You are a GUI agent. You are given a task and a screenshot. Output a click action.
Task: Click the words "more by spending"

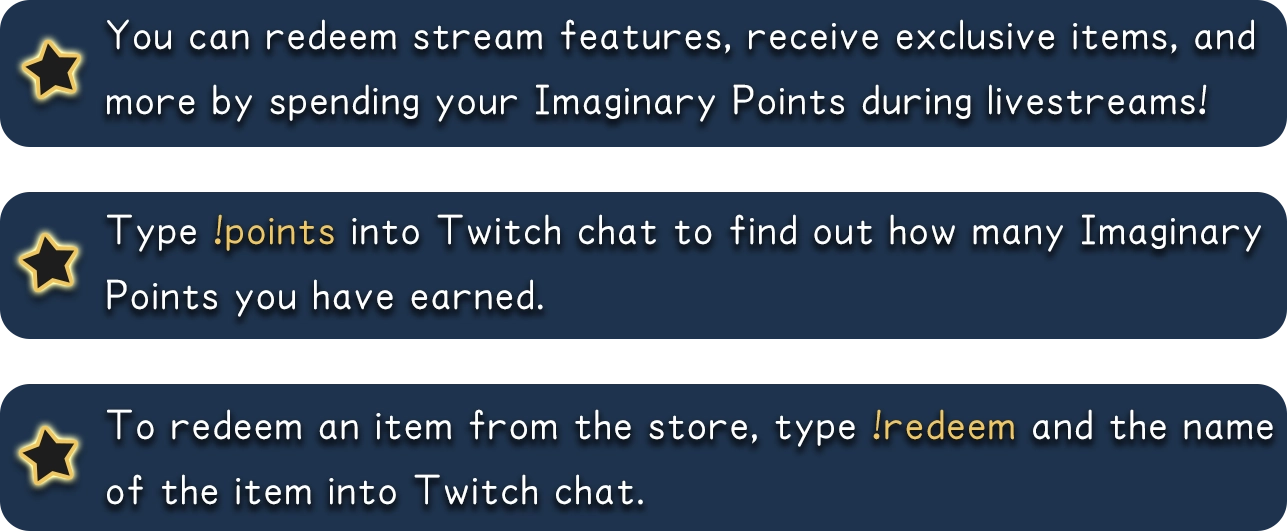pos(262,102)
